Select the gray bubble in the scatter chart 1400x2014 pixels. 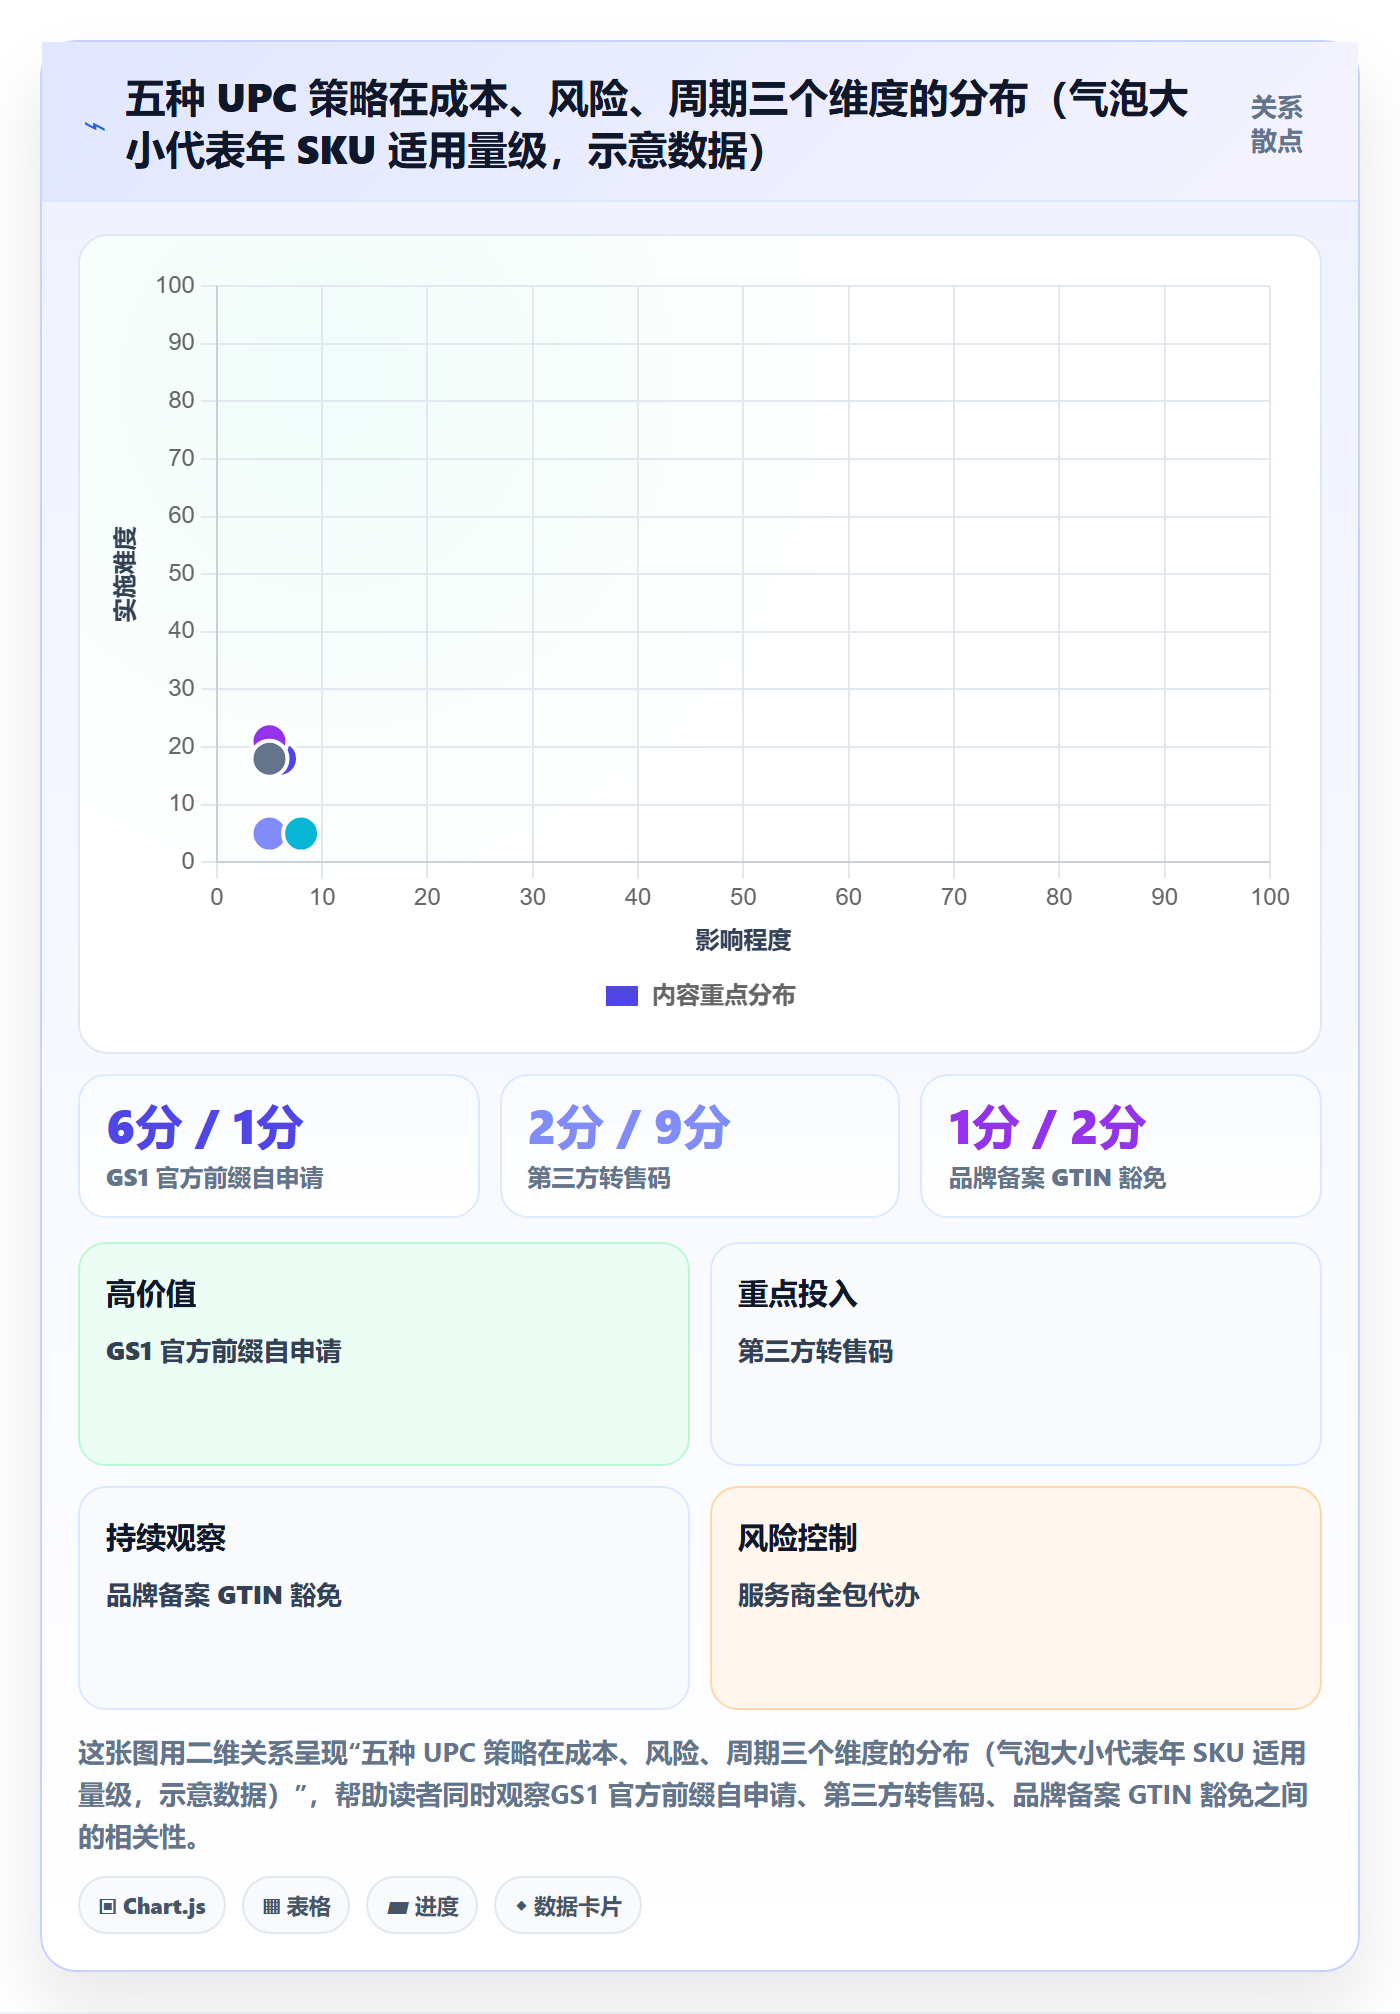click(269, 759)
